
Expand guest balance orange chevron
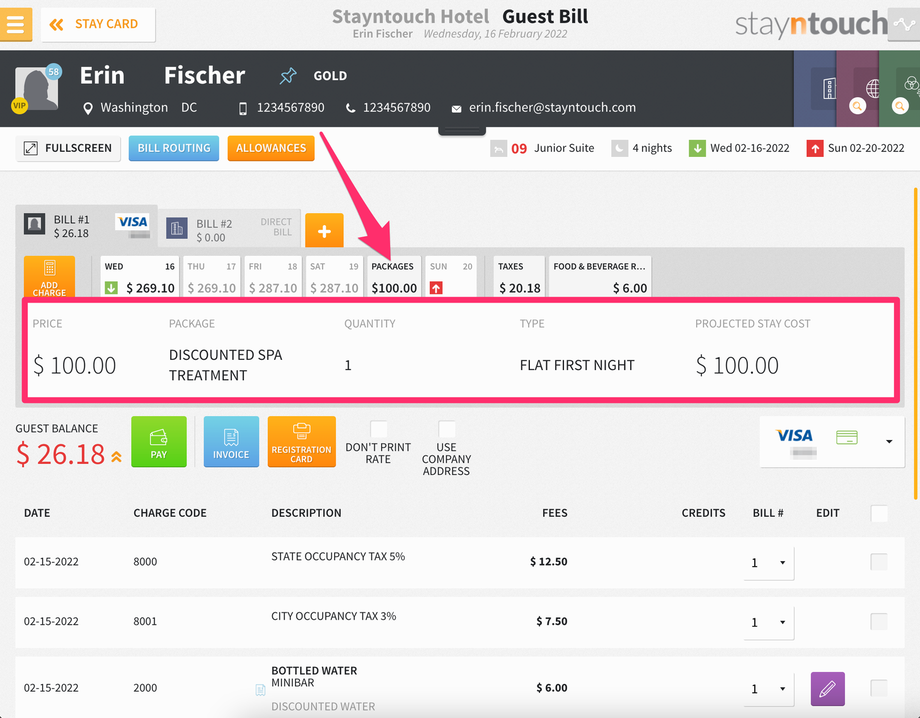pyautogui.click(x=117, y=457)
